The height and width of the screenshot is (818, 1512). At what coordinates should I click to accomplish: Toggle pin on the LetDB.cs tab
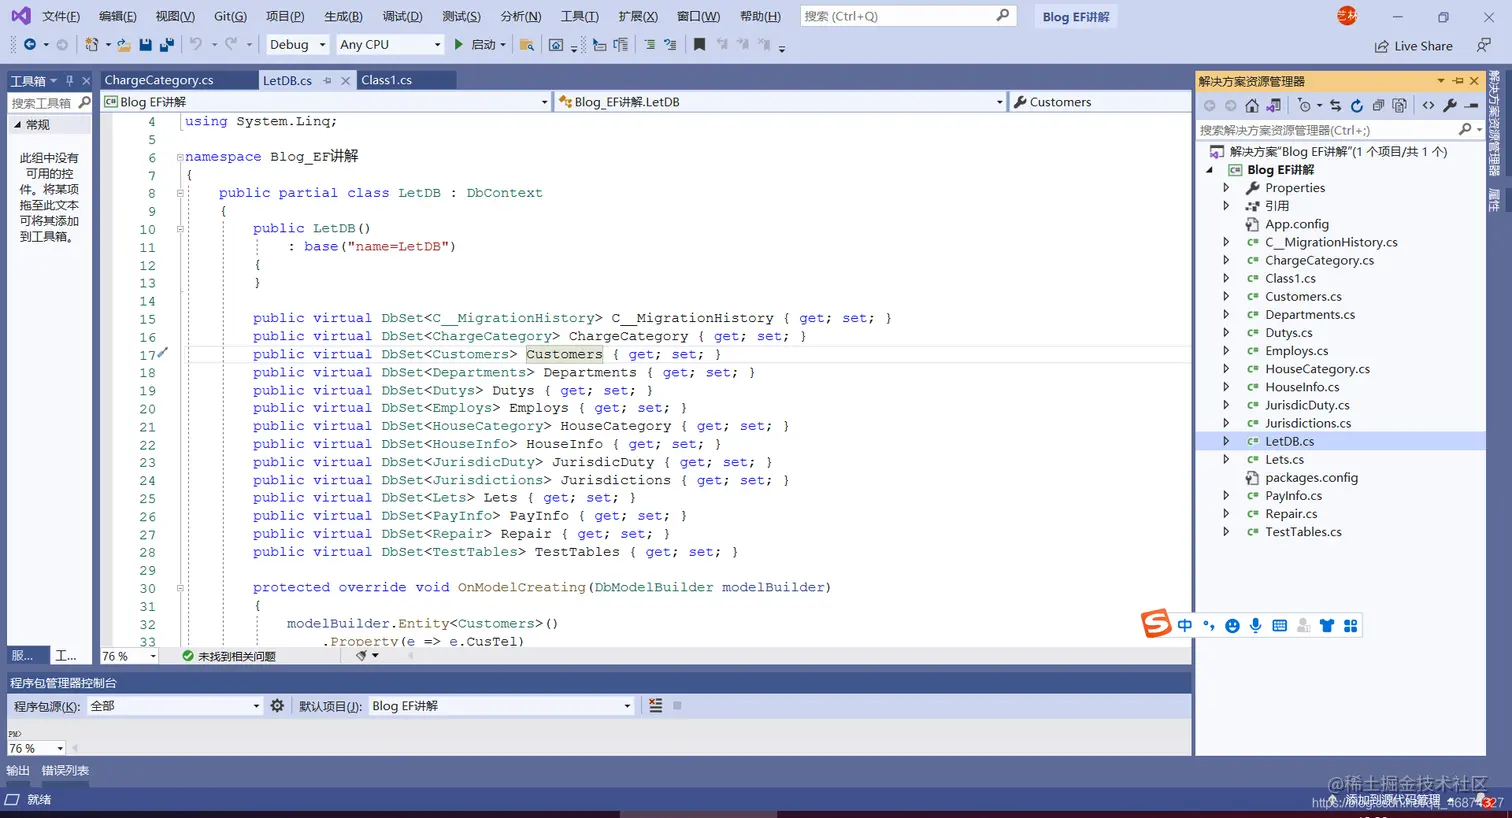[x=327, y=81]
